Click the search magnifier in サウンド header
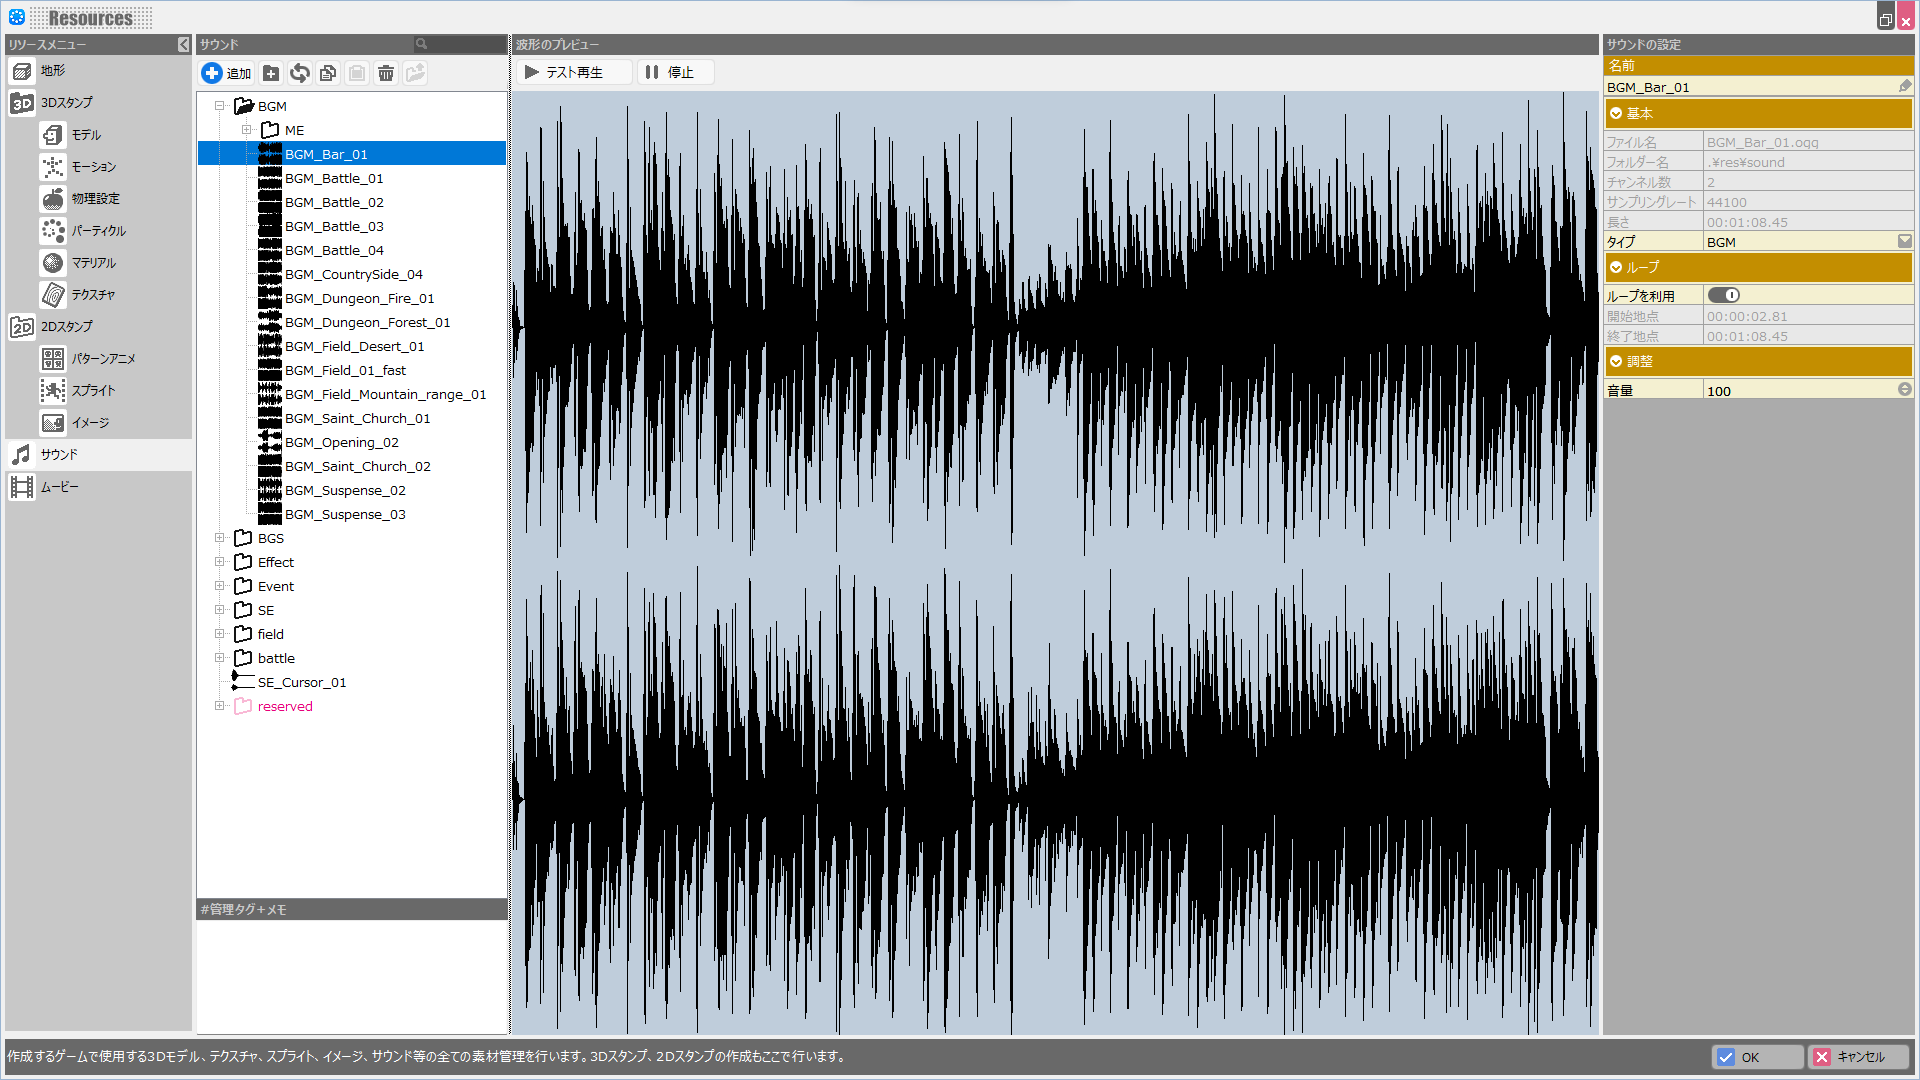Image resolution: width=1920 pixels, height=1080 pixels. [422, 44]
